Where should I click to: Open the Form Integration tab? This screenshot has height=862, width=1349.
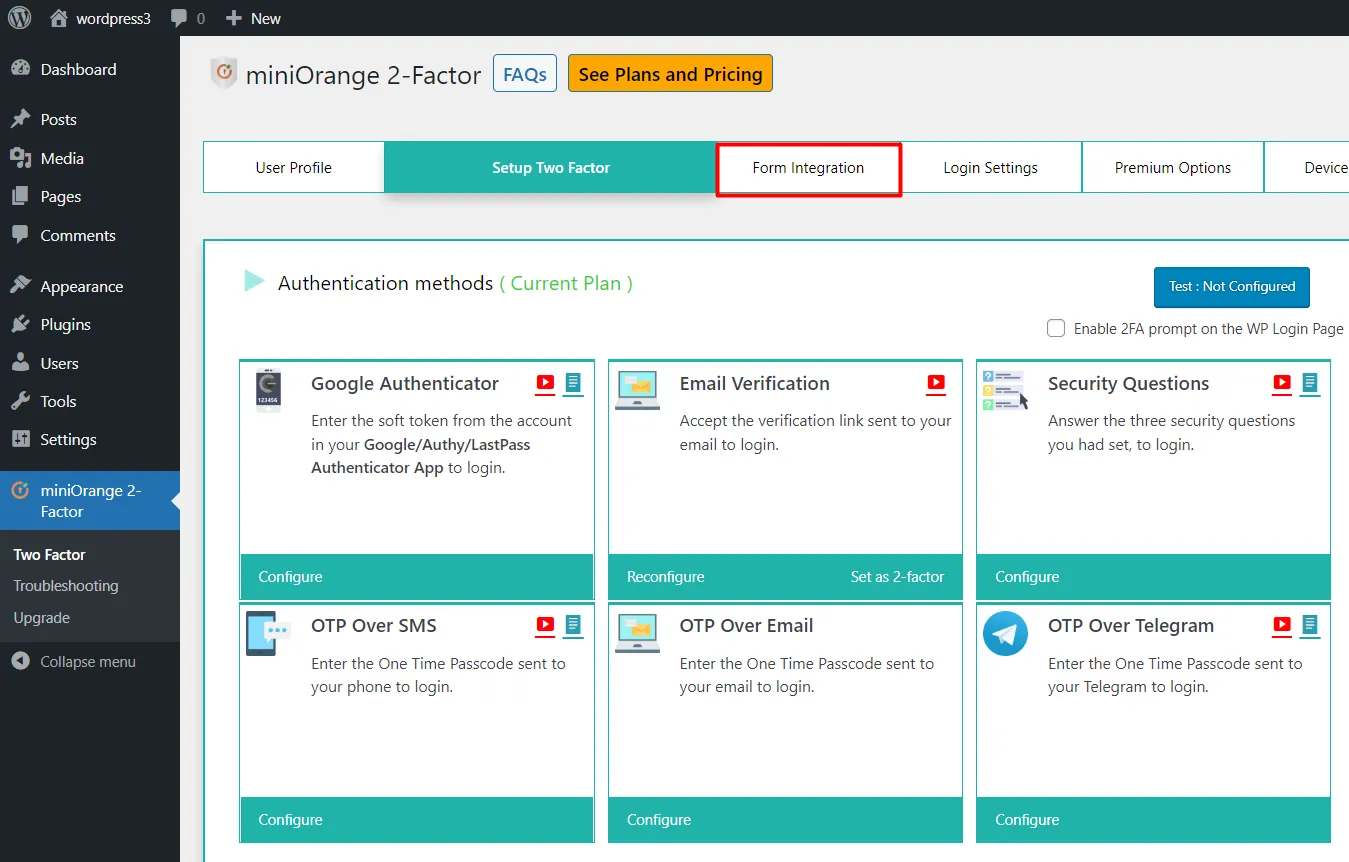808,168
